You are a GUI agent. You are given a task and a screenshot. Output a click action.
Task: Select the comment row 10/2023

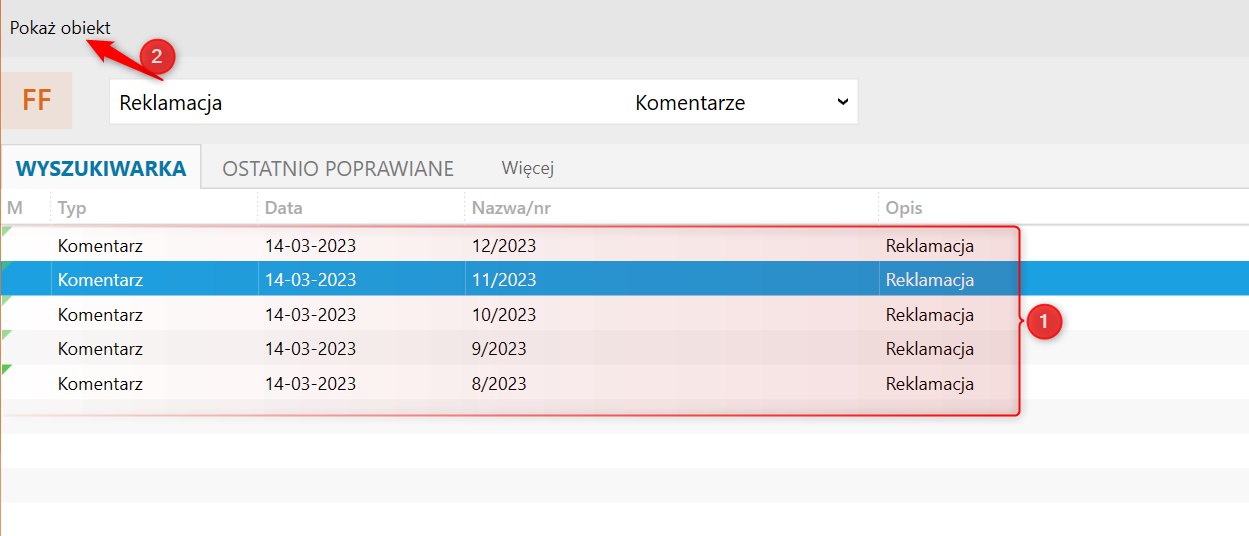[x=504, y=315]
